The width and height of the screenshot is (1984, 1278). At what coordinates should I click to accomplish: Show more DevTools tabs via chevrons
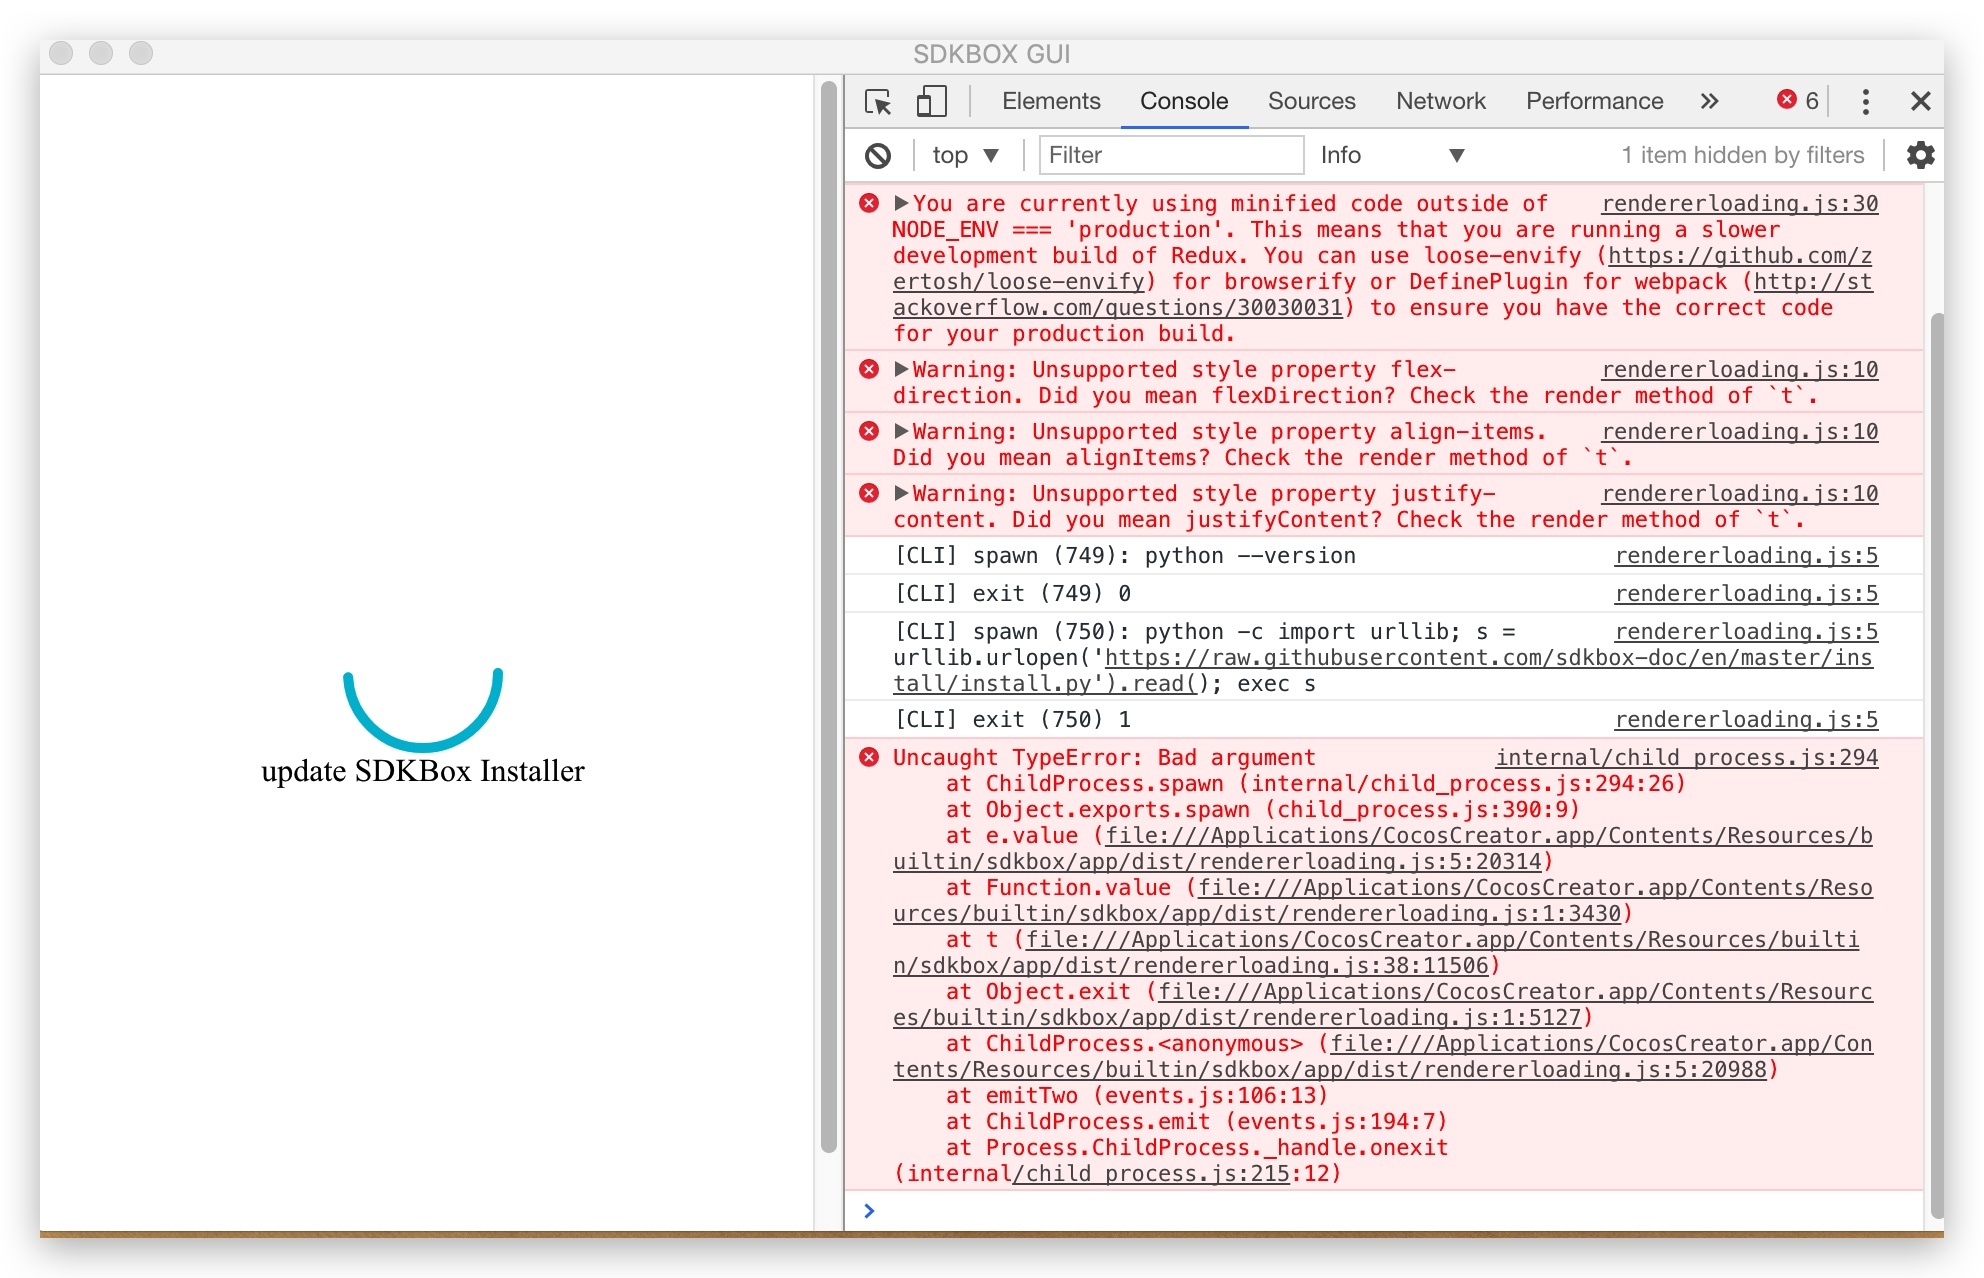(x=1709, y=102)
